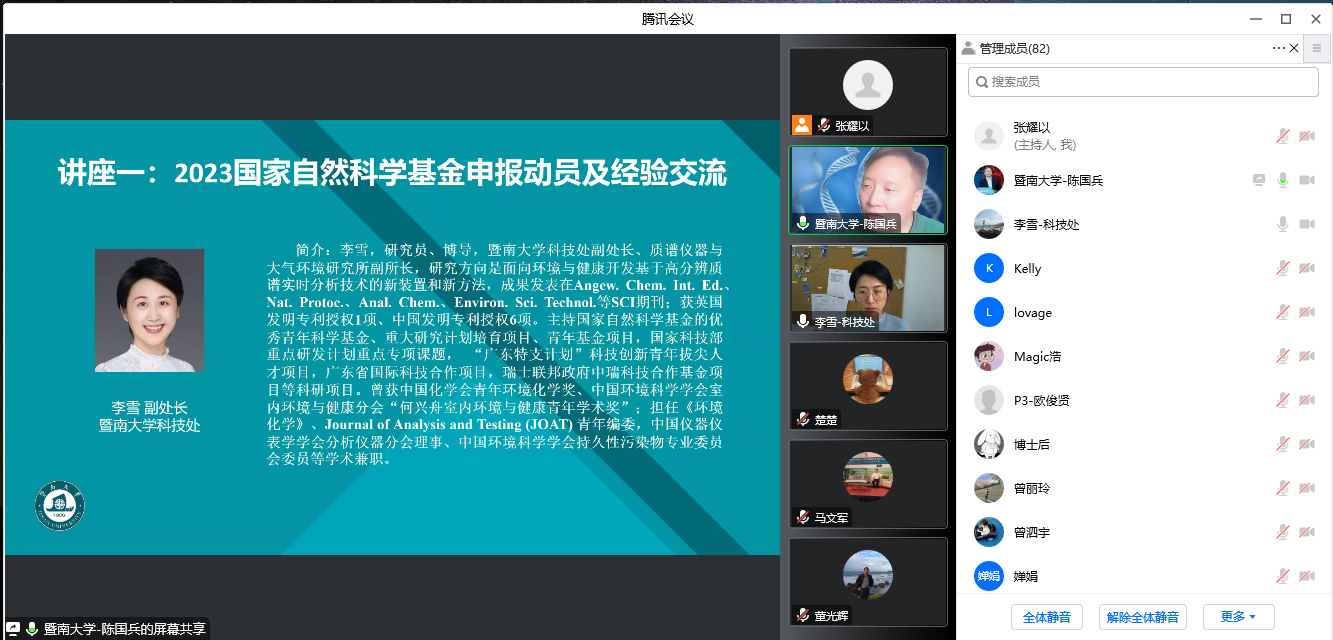The image size is (1333, 640).
Task: Open the 更多 dropdown at panel bottom
Action: (1238, 617)
